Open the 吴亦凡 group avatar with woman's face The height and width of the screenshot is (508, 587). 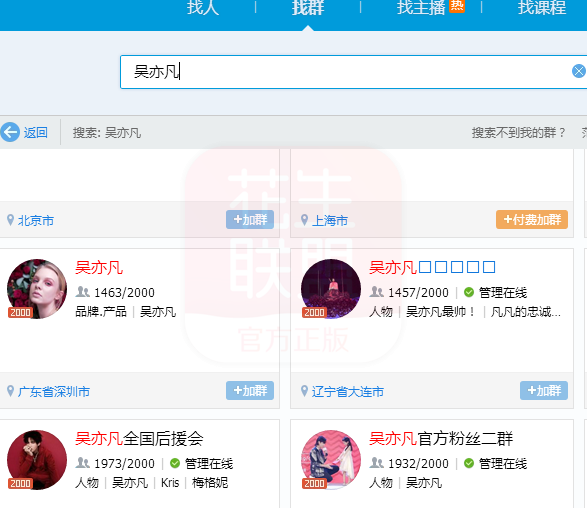(x=37, y=289)
